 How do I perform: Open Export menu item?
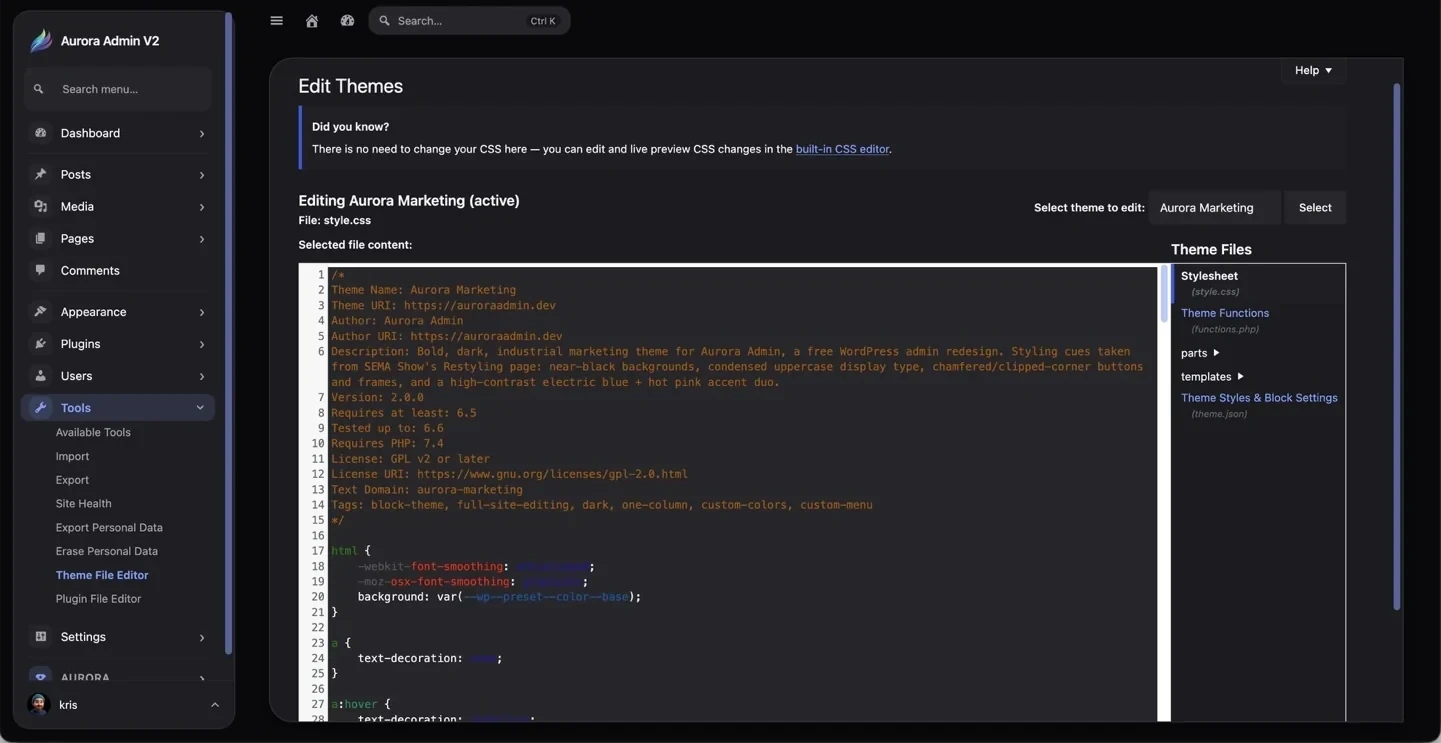point(72,480)
